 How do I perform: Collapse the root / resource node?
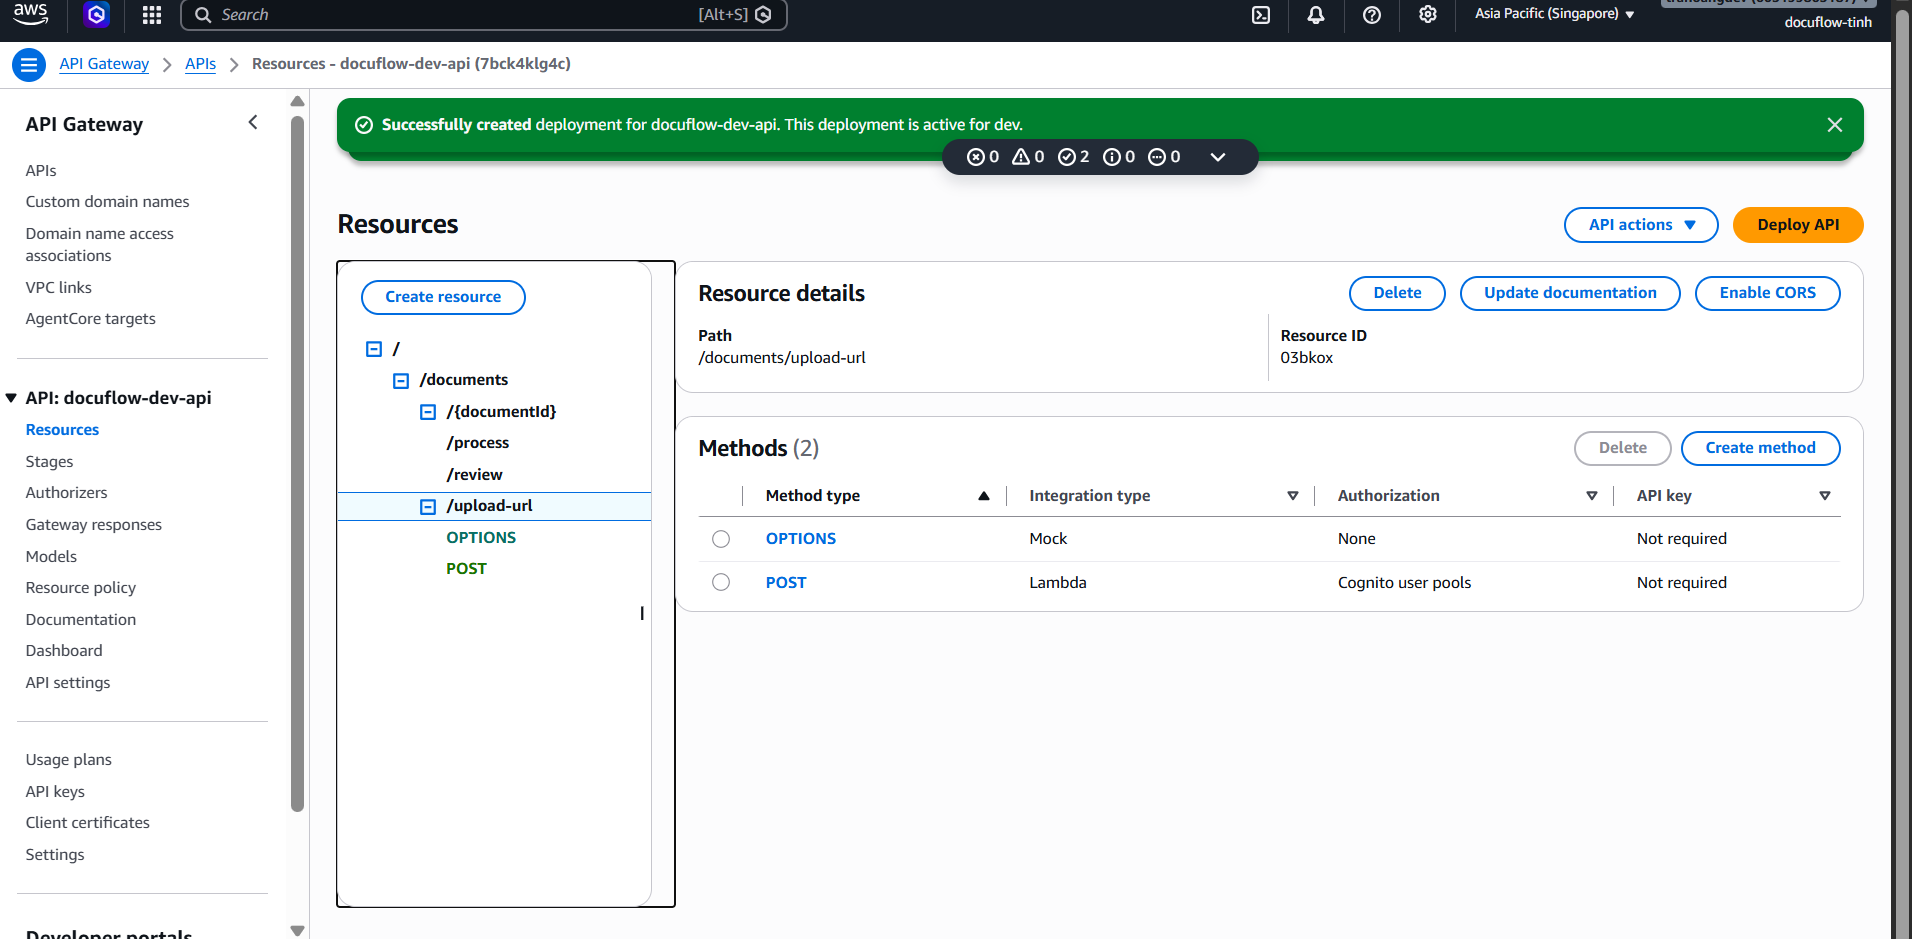[374, 349]
